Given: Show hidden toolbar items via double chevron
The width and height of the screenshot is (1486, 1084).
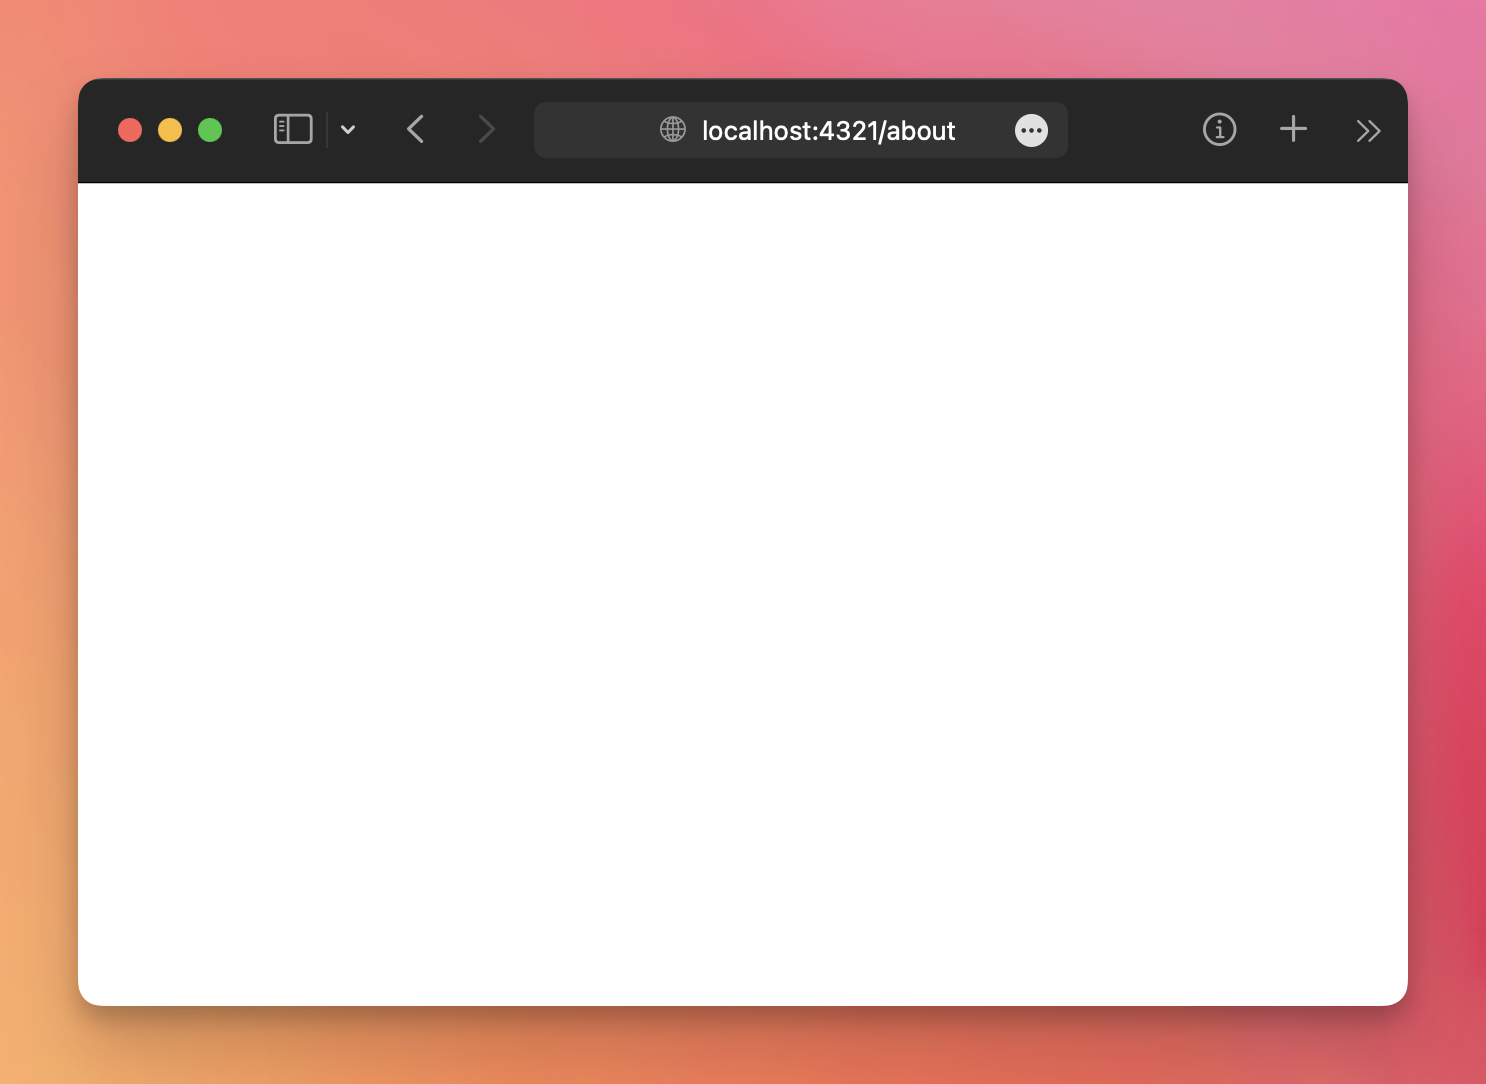Looking at the screenshot, I should [x=1368, y=131].
